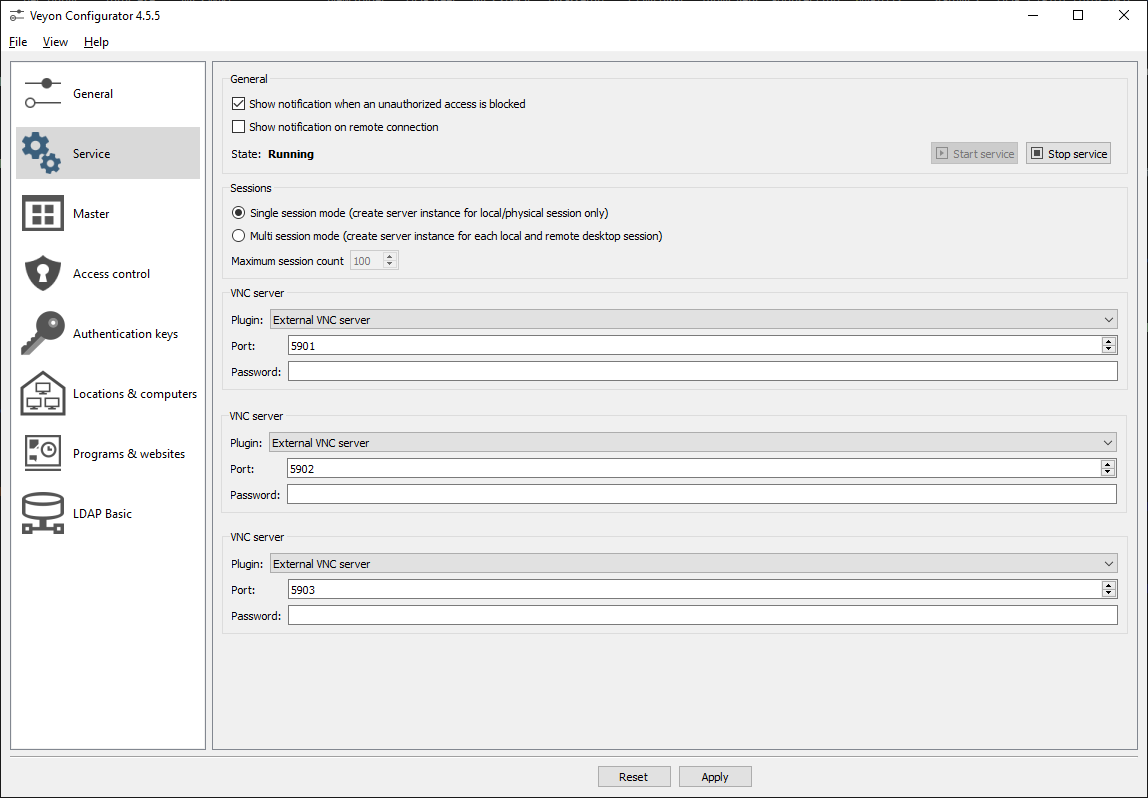The width and height of the screenshot is (1148, 798).
Task: Click the Reset button
Action: point(634,777)
